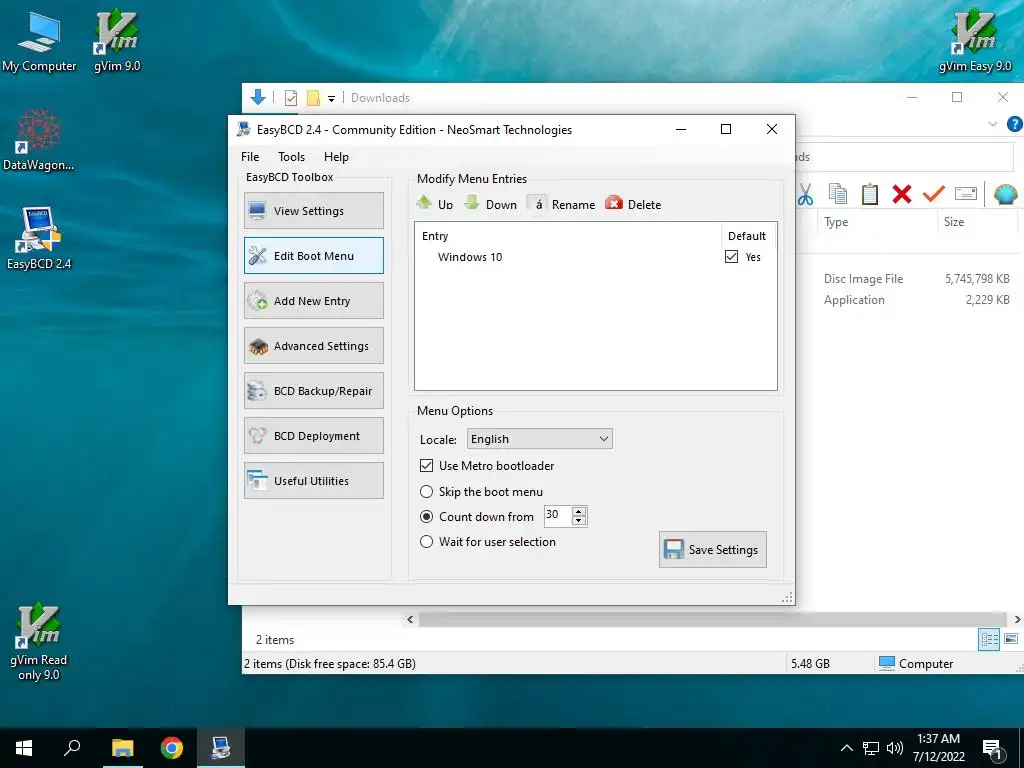Open EasyBCD Help menu
1024x768 pixels.
336,157
